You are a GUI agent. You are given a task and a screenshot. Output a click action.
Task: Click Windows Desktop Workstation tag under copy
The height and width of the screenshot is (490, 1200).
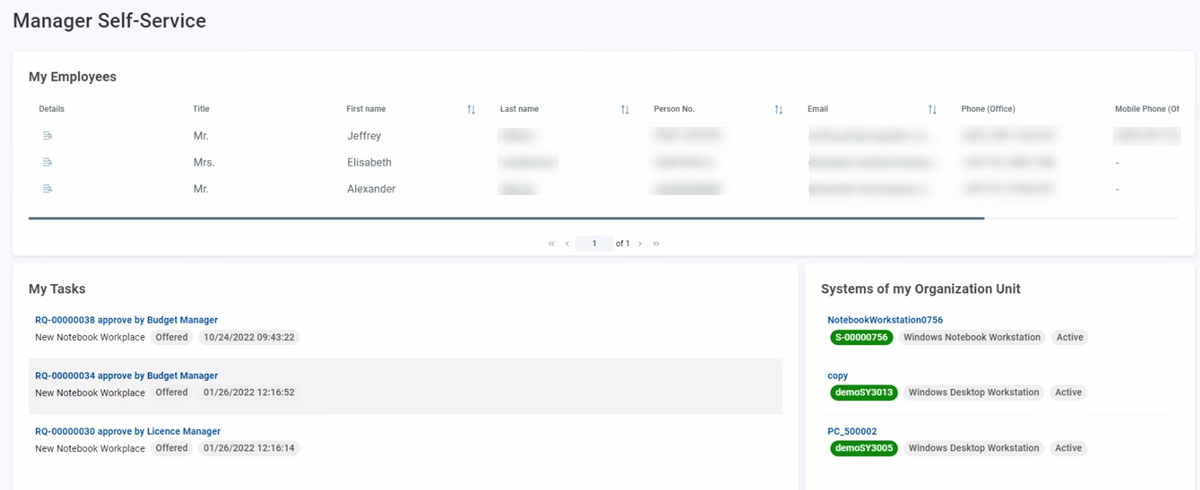point(974,392)
